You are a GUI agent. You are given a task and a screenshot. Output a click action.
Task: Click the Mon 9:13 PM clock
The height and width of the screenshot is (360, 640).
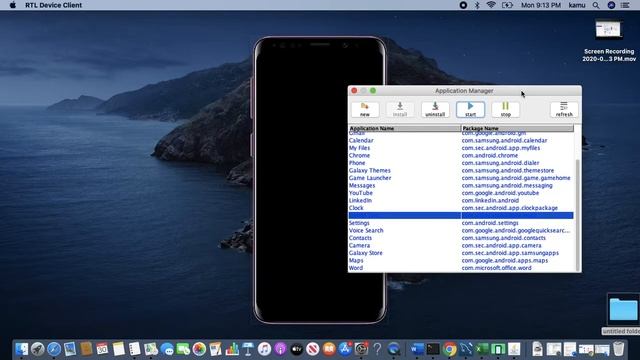541,5
